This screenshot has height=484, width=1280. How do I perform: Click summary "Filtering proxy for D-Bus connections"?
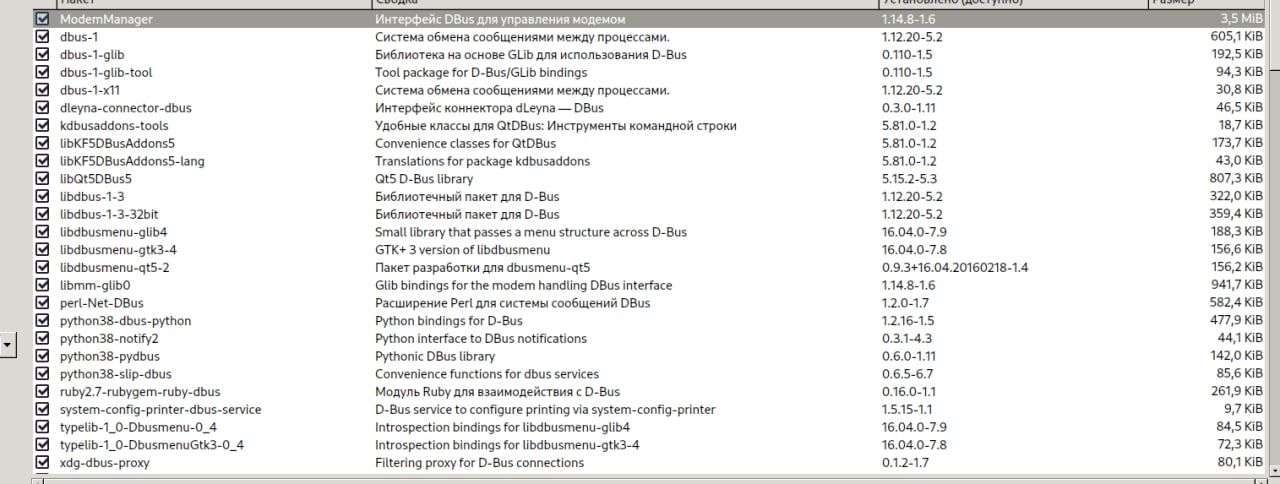pyautogui.click(x=479, y=463)
